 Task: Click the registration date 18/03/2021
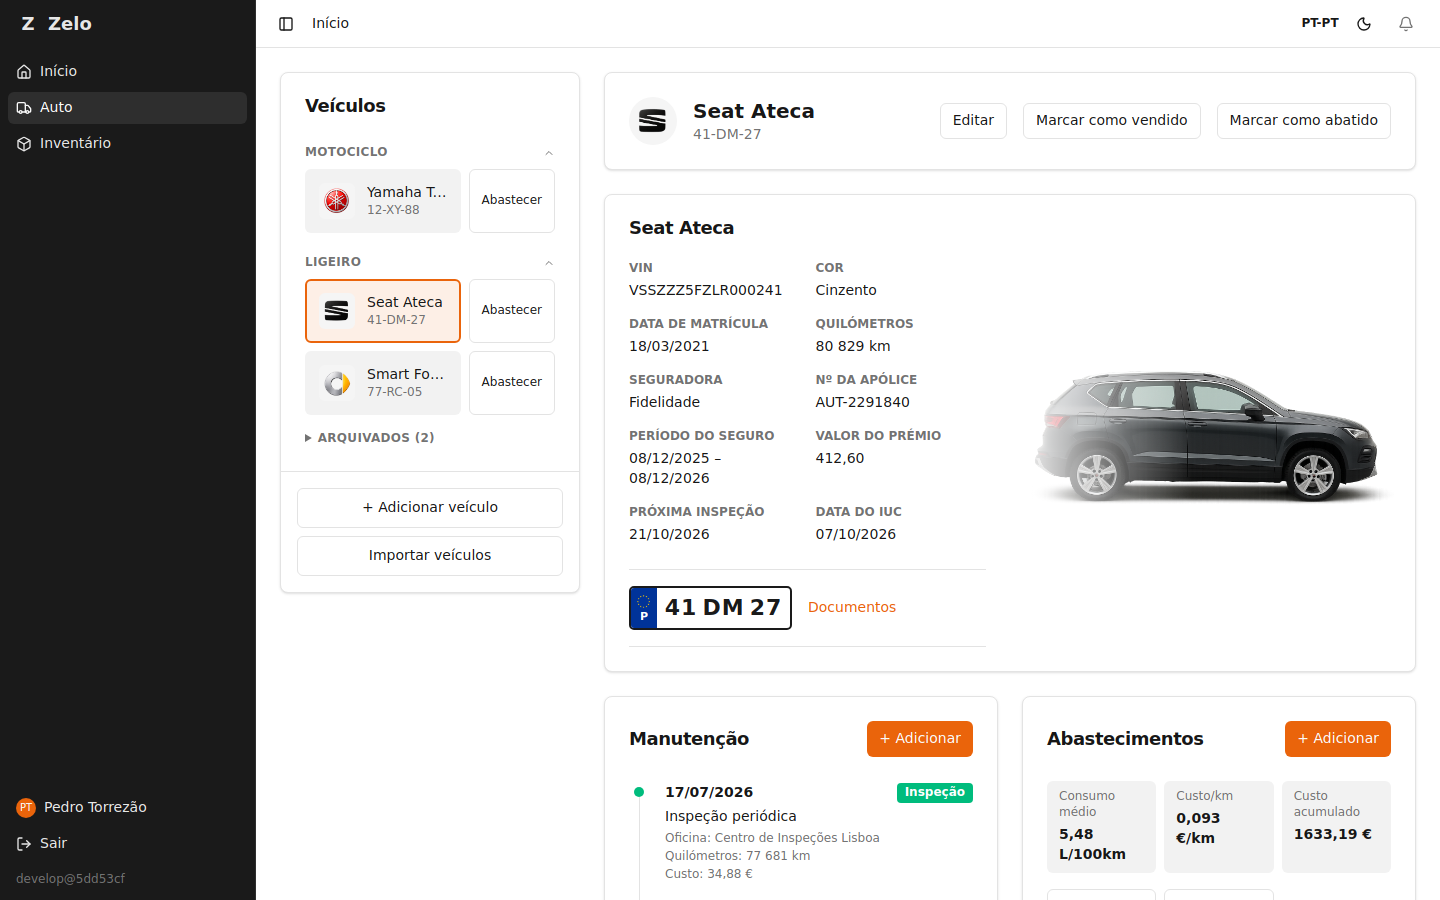point(669,347)
